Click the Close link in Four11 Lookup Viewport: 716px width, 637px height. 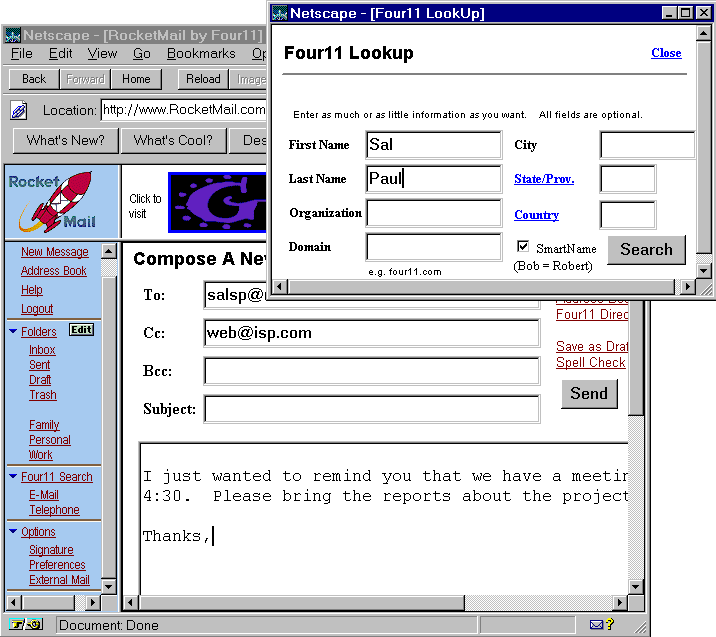point(666,53)
